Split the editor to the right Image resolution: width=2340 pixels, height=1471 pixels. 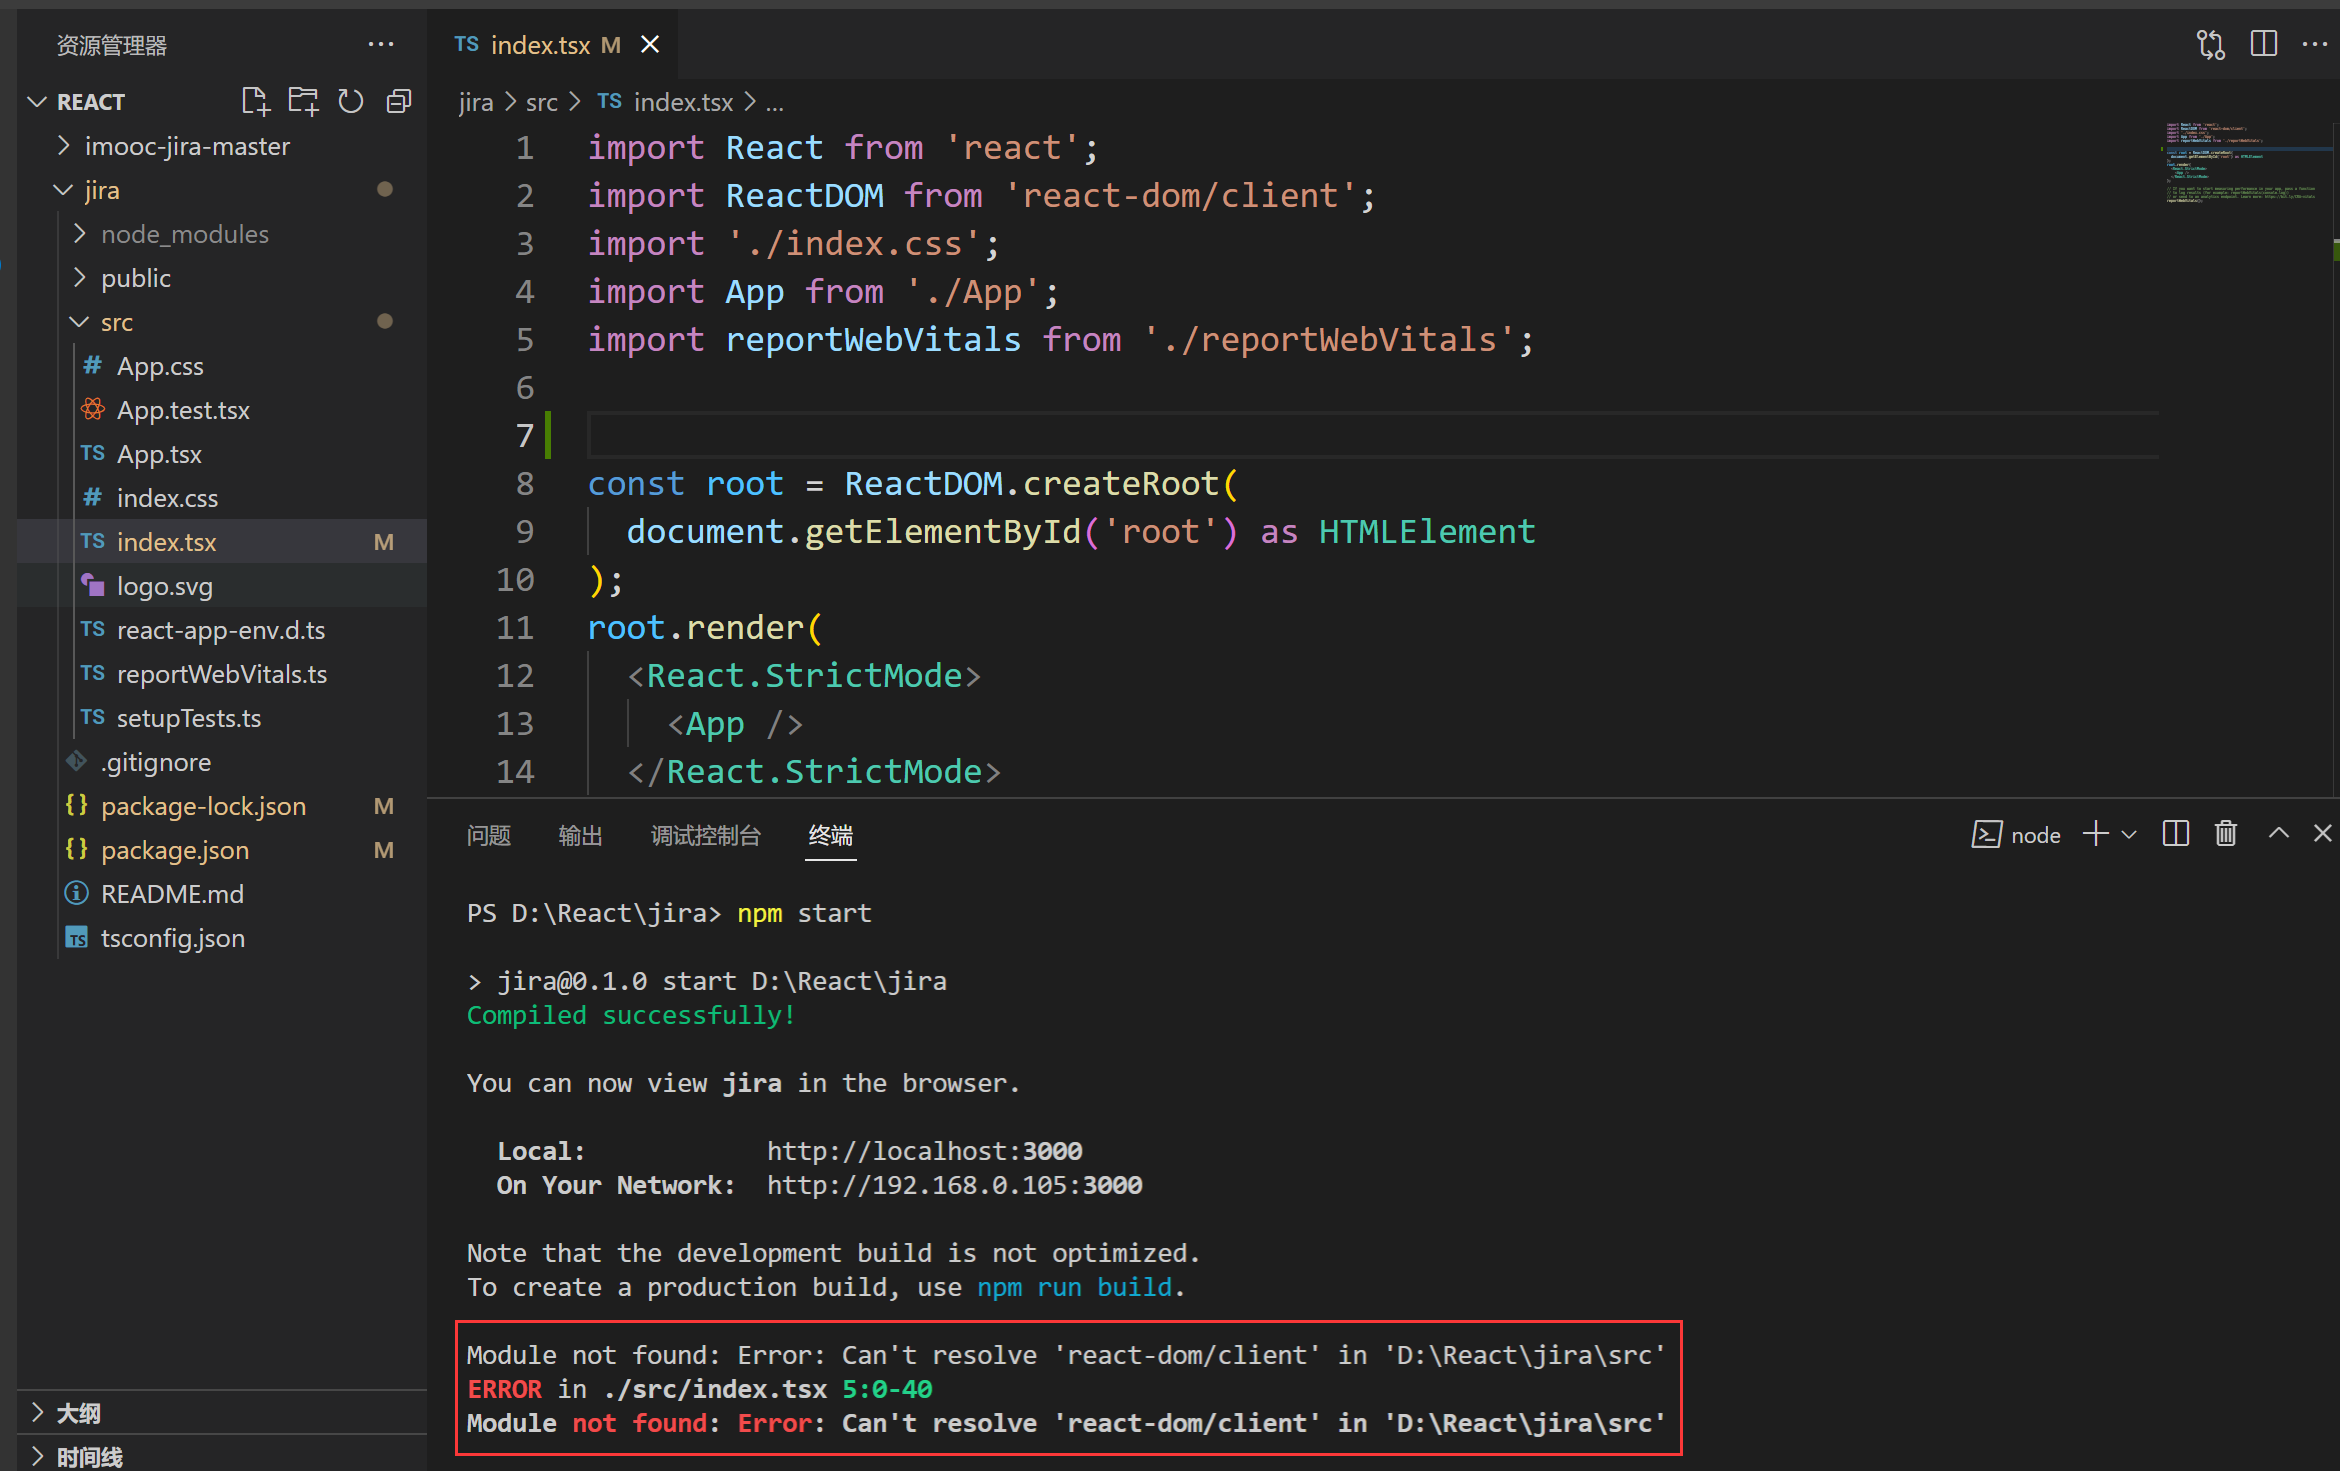coord(2263,44)
